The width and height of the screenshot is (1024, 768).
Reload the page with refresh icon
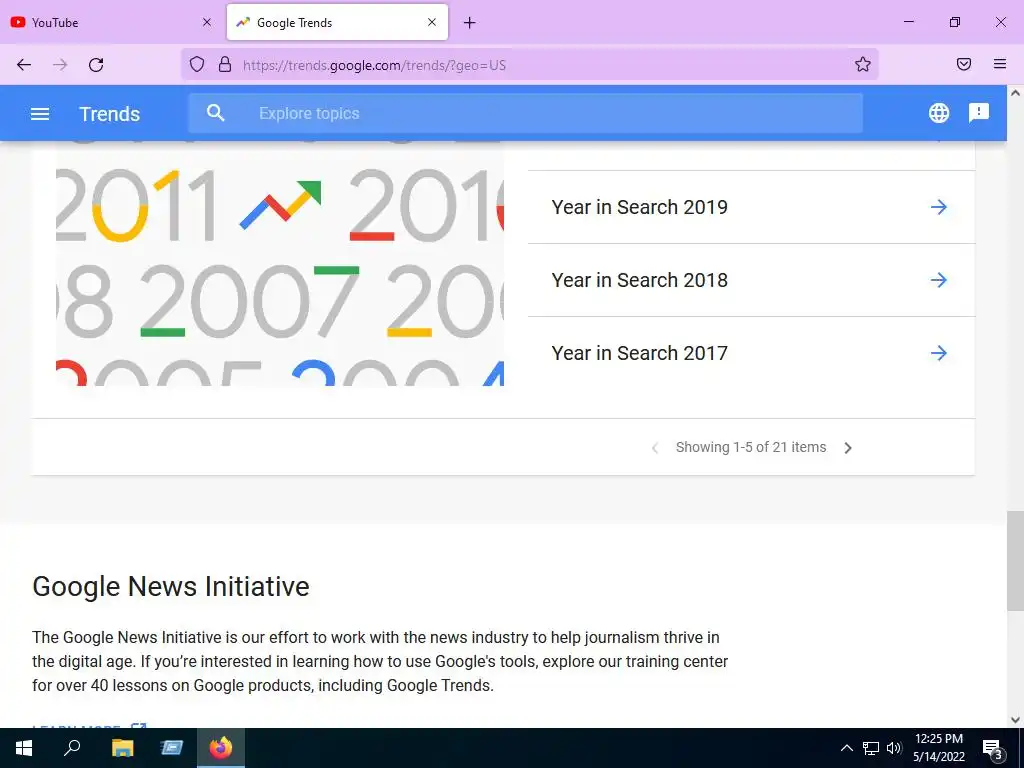pos(96,64)
